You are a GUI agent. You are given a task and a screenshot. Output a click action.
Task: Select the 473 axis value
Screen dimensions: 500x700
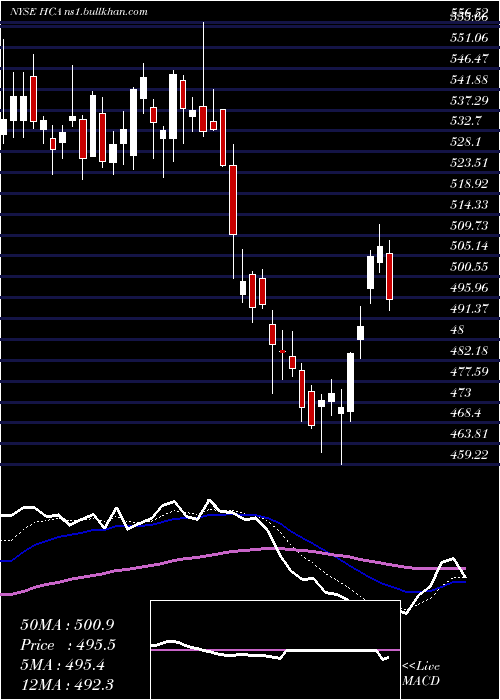[461, 392]
